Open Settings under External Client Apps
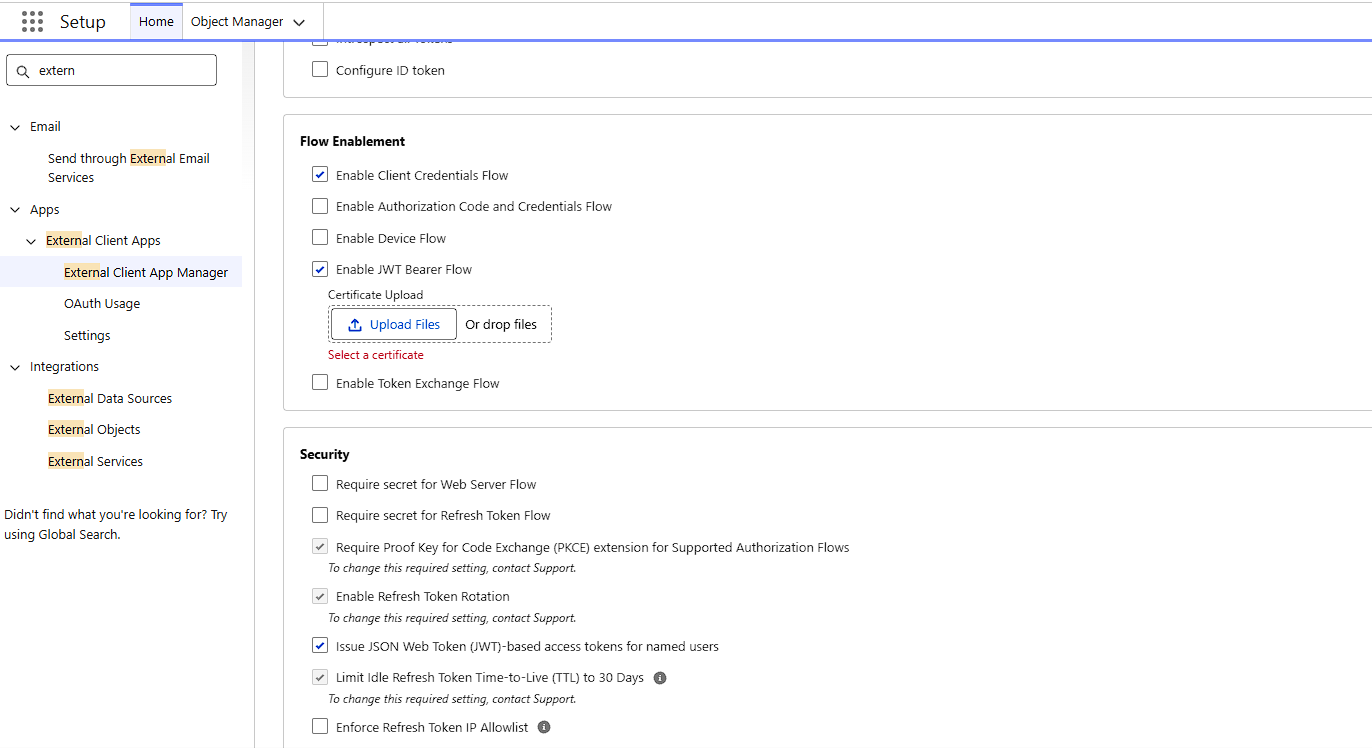Image resolution: width=1372 pixels, height=748 pixels. point(87,335)
